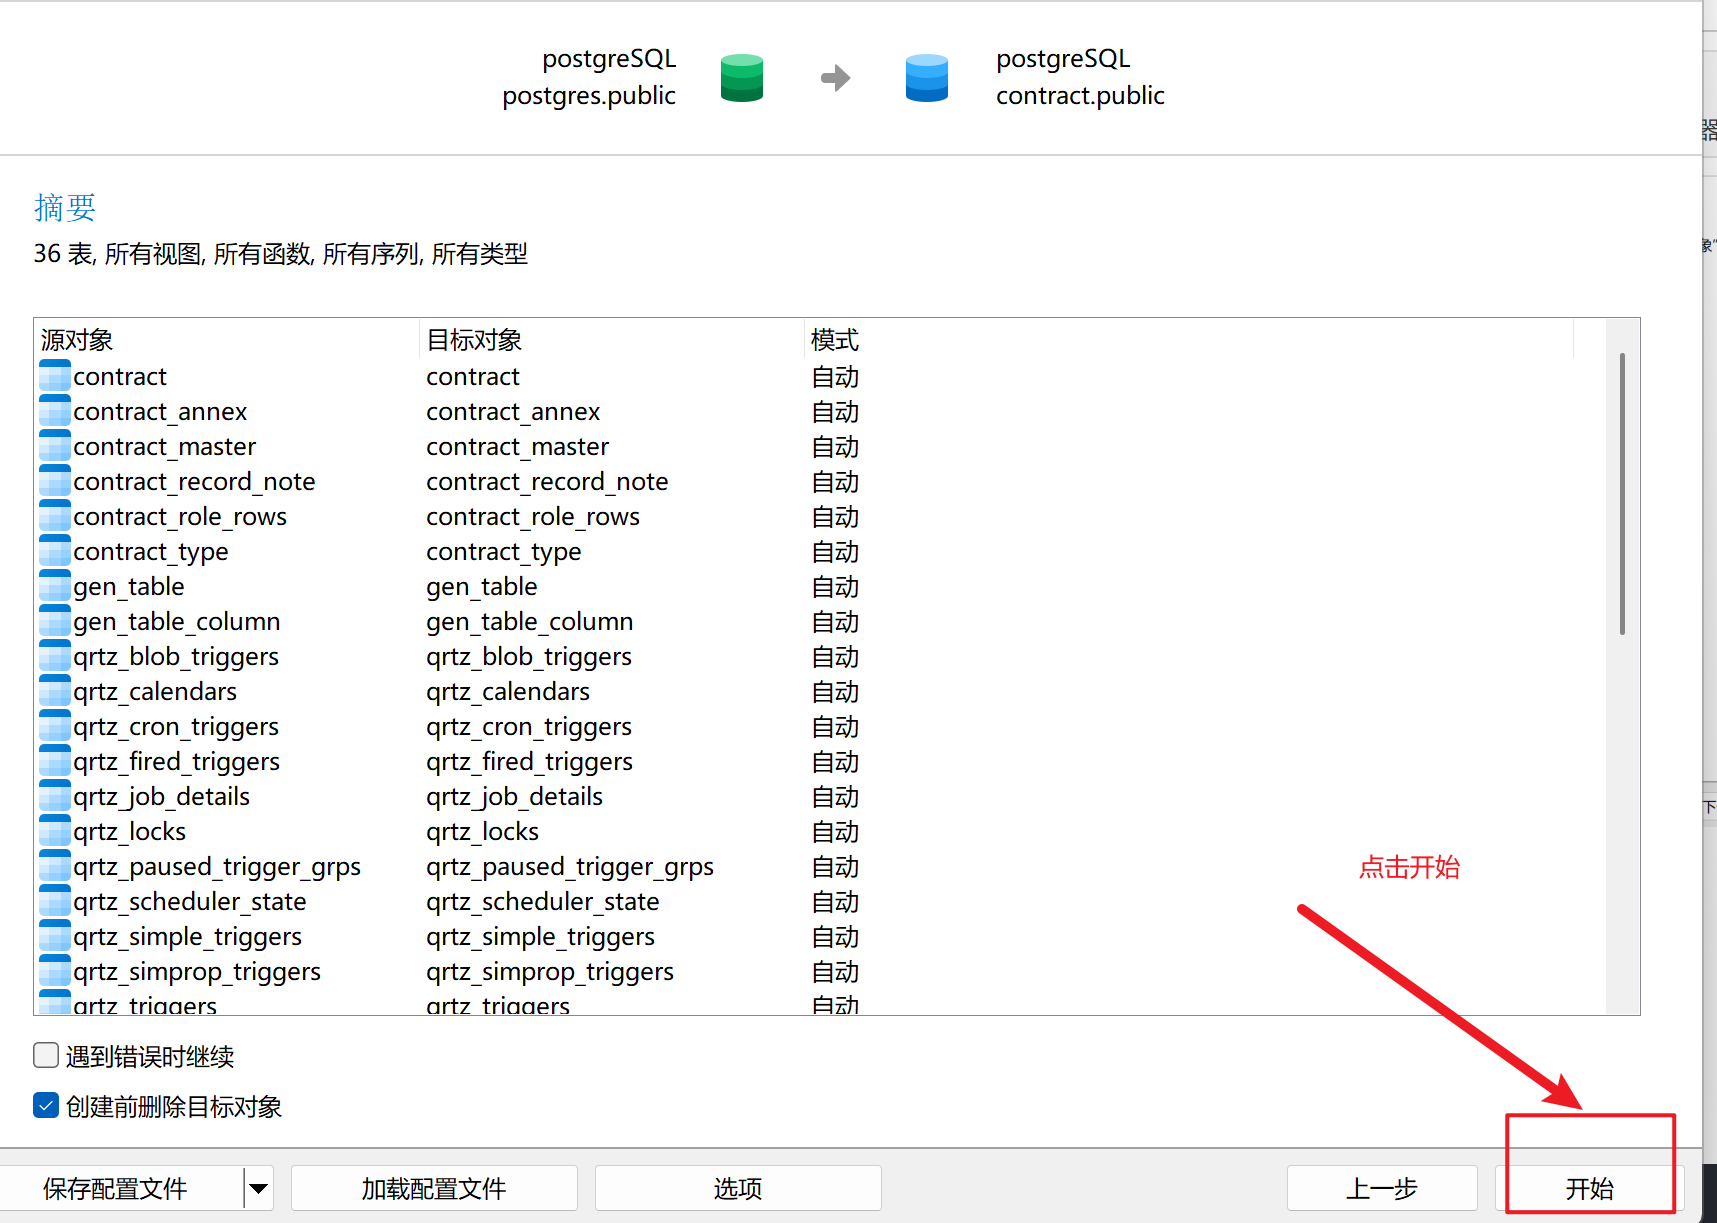Click the 模式 column header
Viewport: 1717px width, 1223px height.
tap(1189, 340)
